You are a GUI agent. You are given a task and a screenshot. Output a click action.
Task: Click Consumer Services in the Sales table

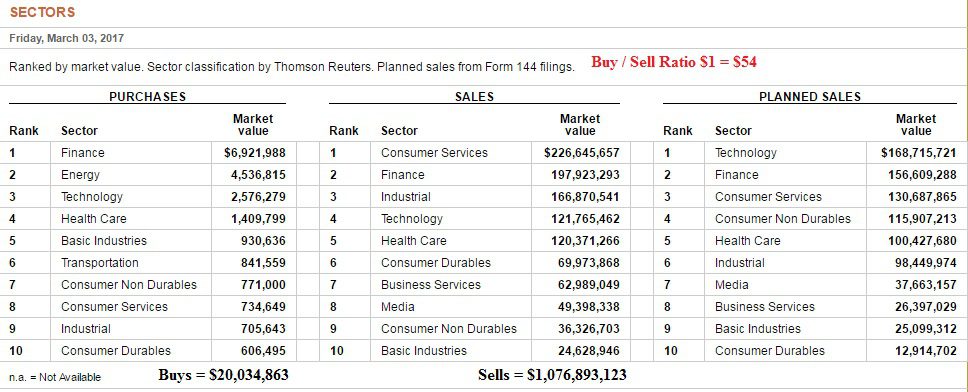point(434,152)
